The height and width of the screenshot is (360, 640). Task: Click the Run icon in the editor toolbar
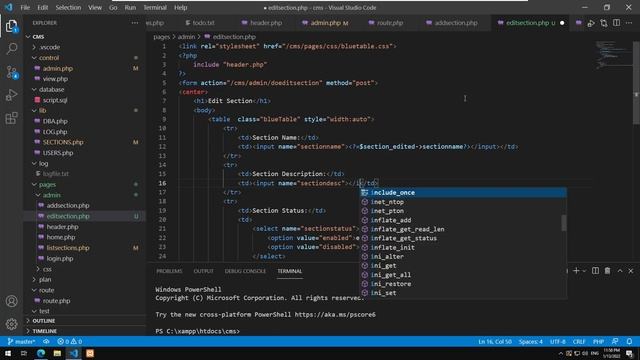pyautogui.click(x=591, y=23)
